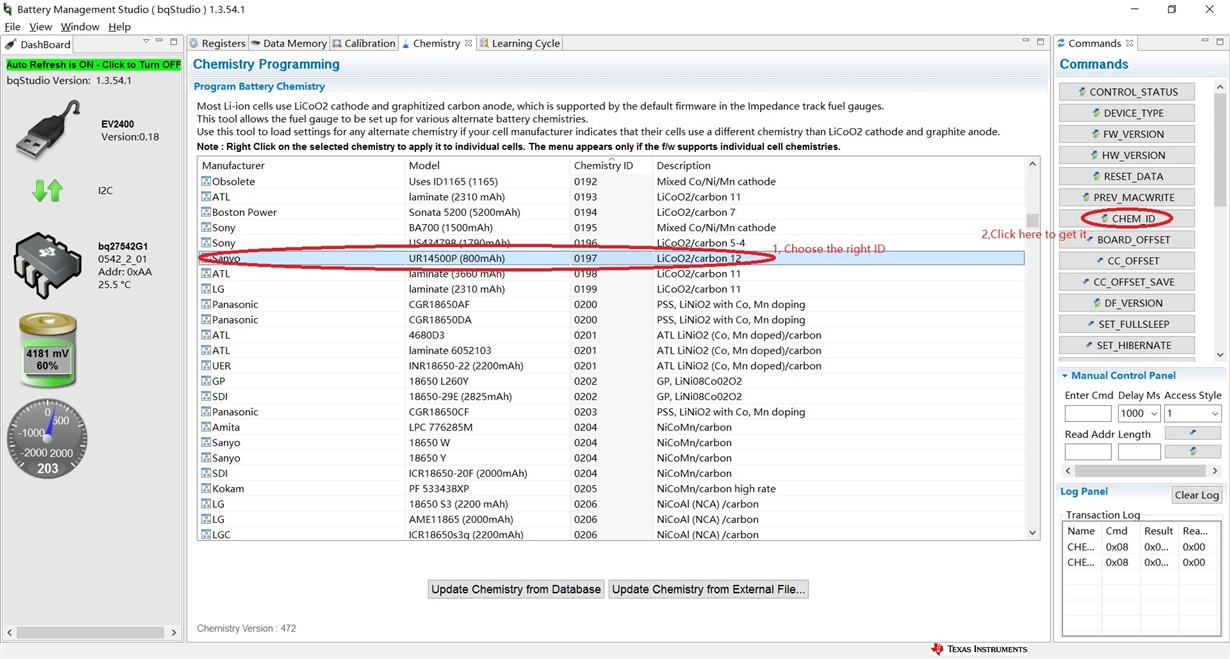The height and width of the screenshot is (659, 1230).
Task: Select the Panasonic CGR18650CF row
Action: pos(611,412)
